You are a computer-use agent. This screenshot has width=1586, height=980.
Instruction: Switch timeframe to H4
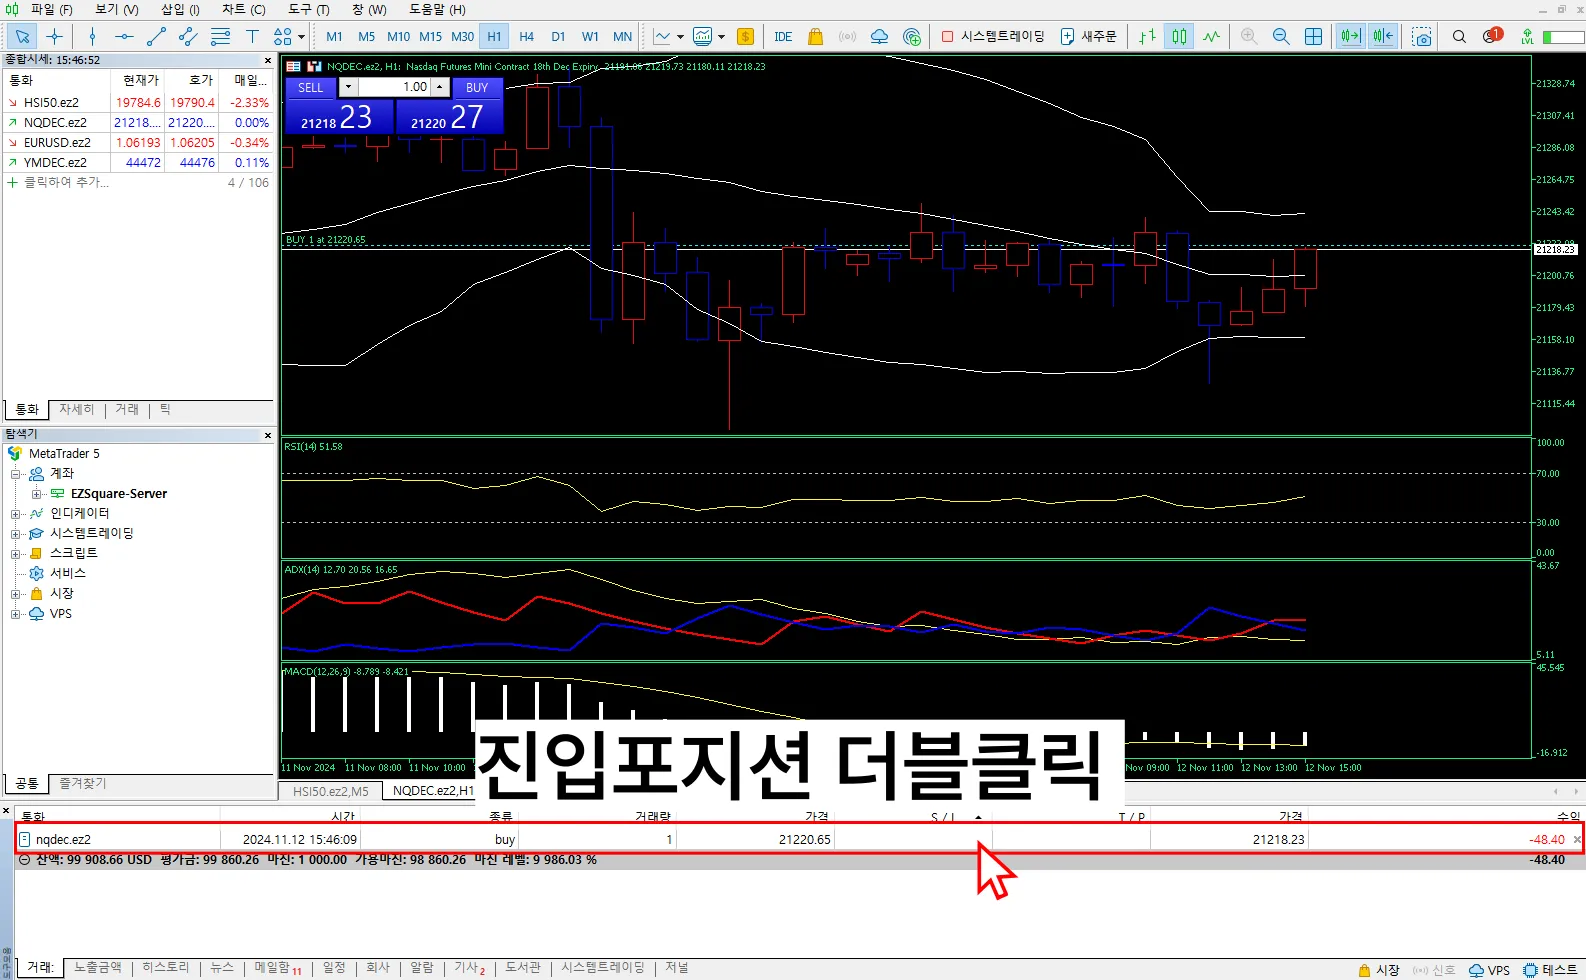pos(526,36)
